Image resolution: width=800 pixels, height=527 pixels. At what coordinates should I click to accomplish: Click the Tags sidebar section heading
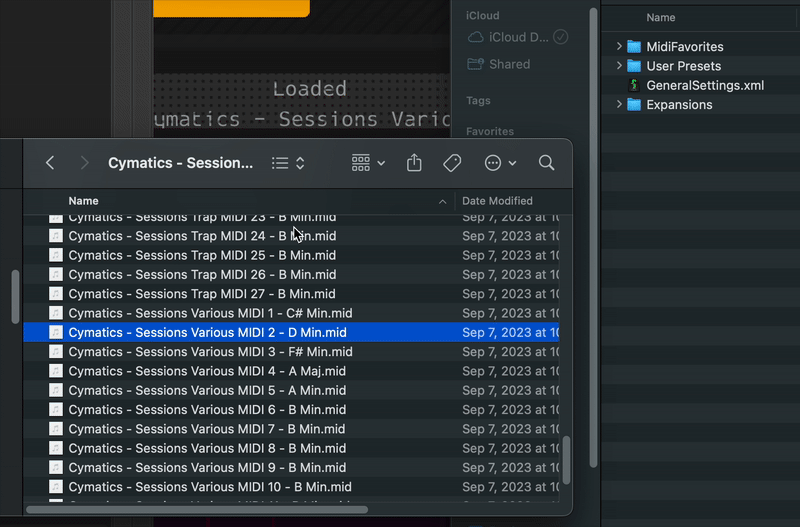[478, 101]
